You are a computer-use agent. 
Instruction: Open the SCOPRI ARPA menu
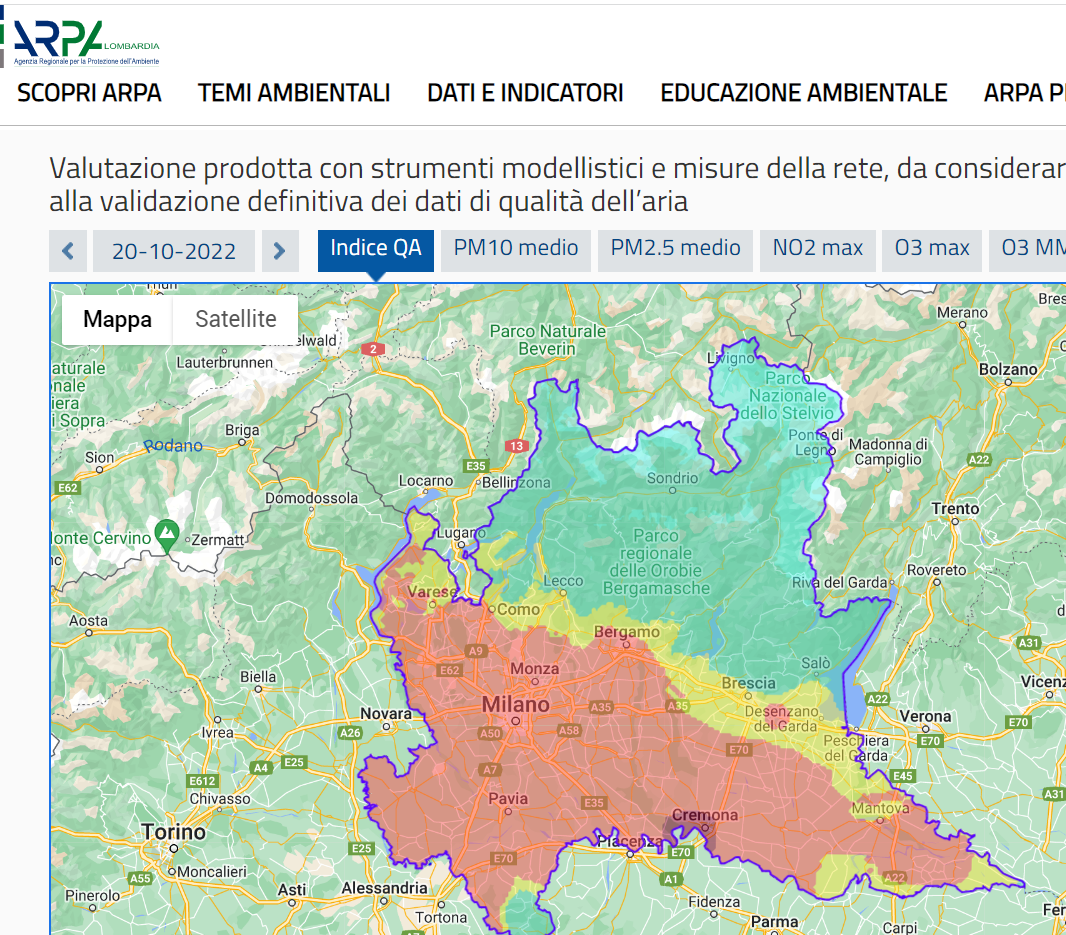[x=89, y=93]
